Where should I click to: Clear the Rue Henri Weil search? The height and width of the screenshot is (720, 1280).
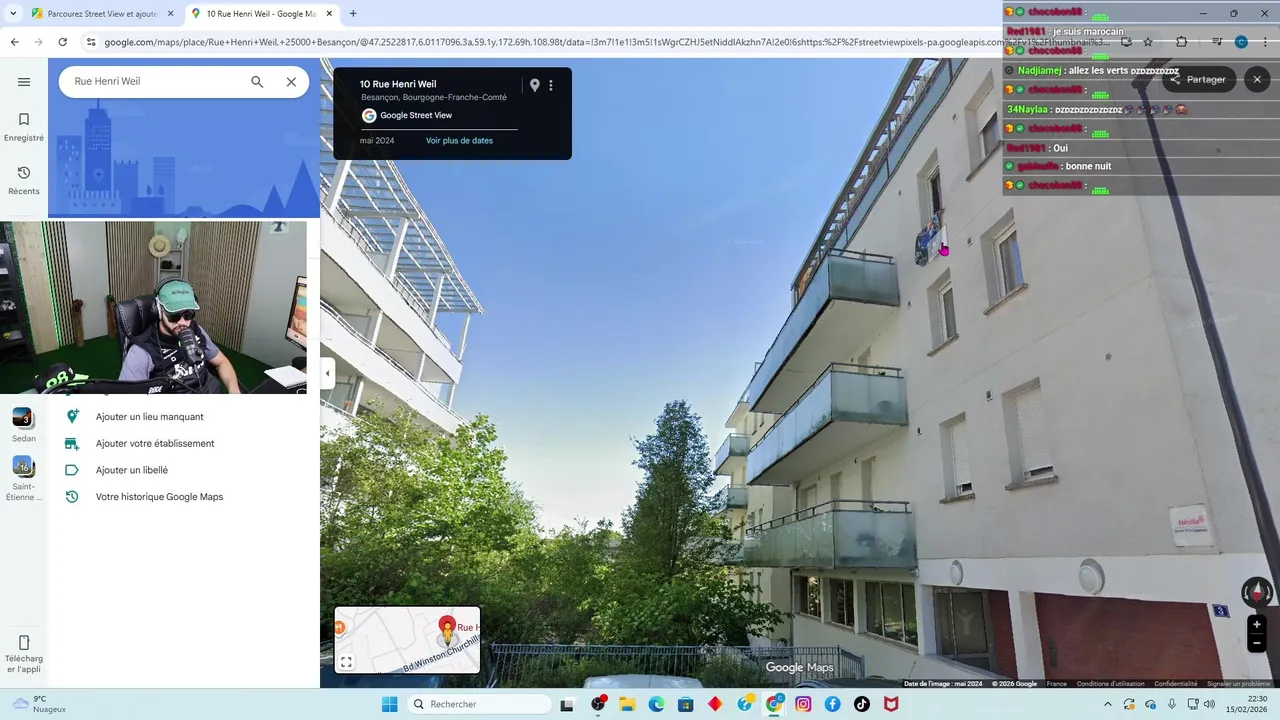point(291,82)
